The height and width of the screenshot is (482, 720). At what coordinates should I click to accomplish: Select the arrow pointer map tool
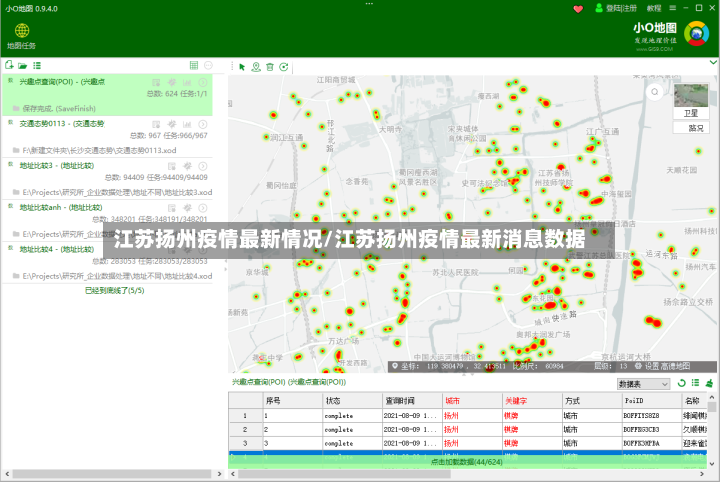tap(242, 67)
